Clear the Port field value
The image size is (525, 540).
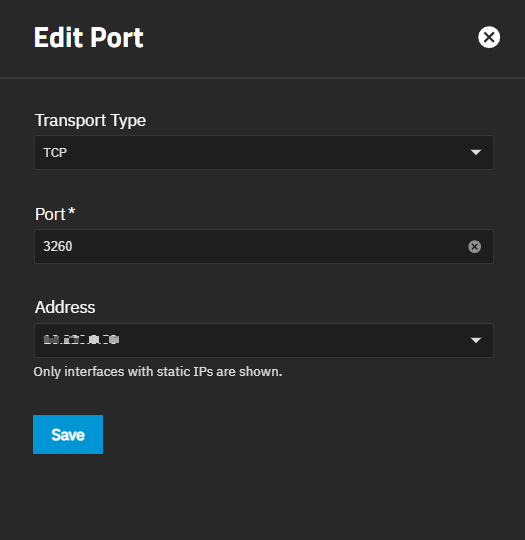pos(474,247)
